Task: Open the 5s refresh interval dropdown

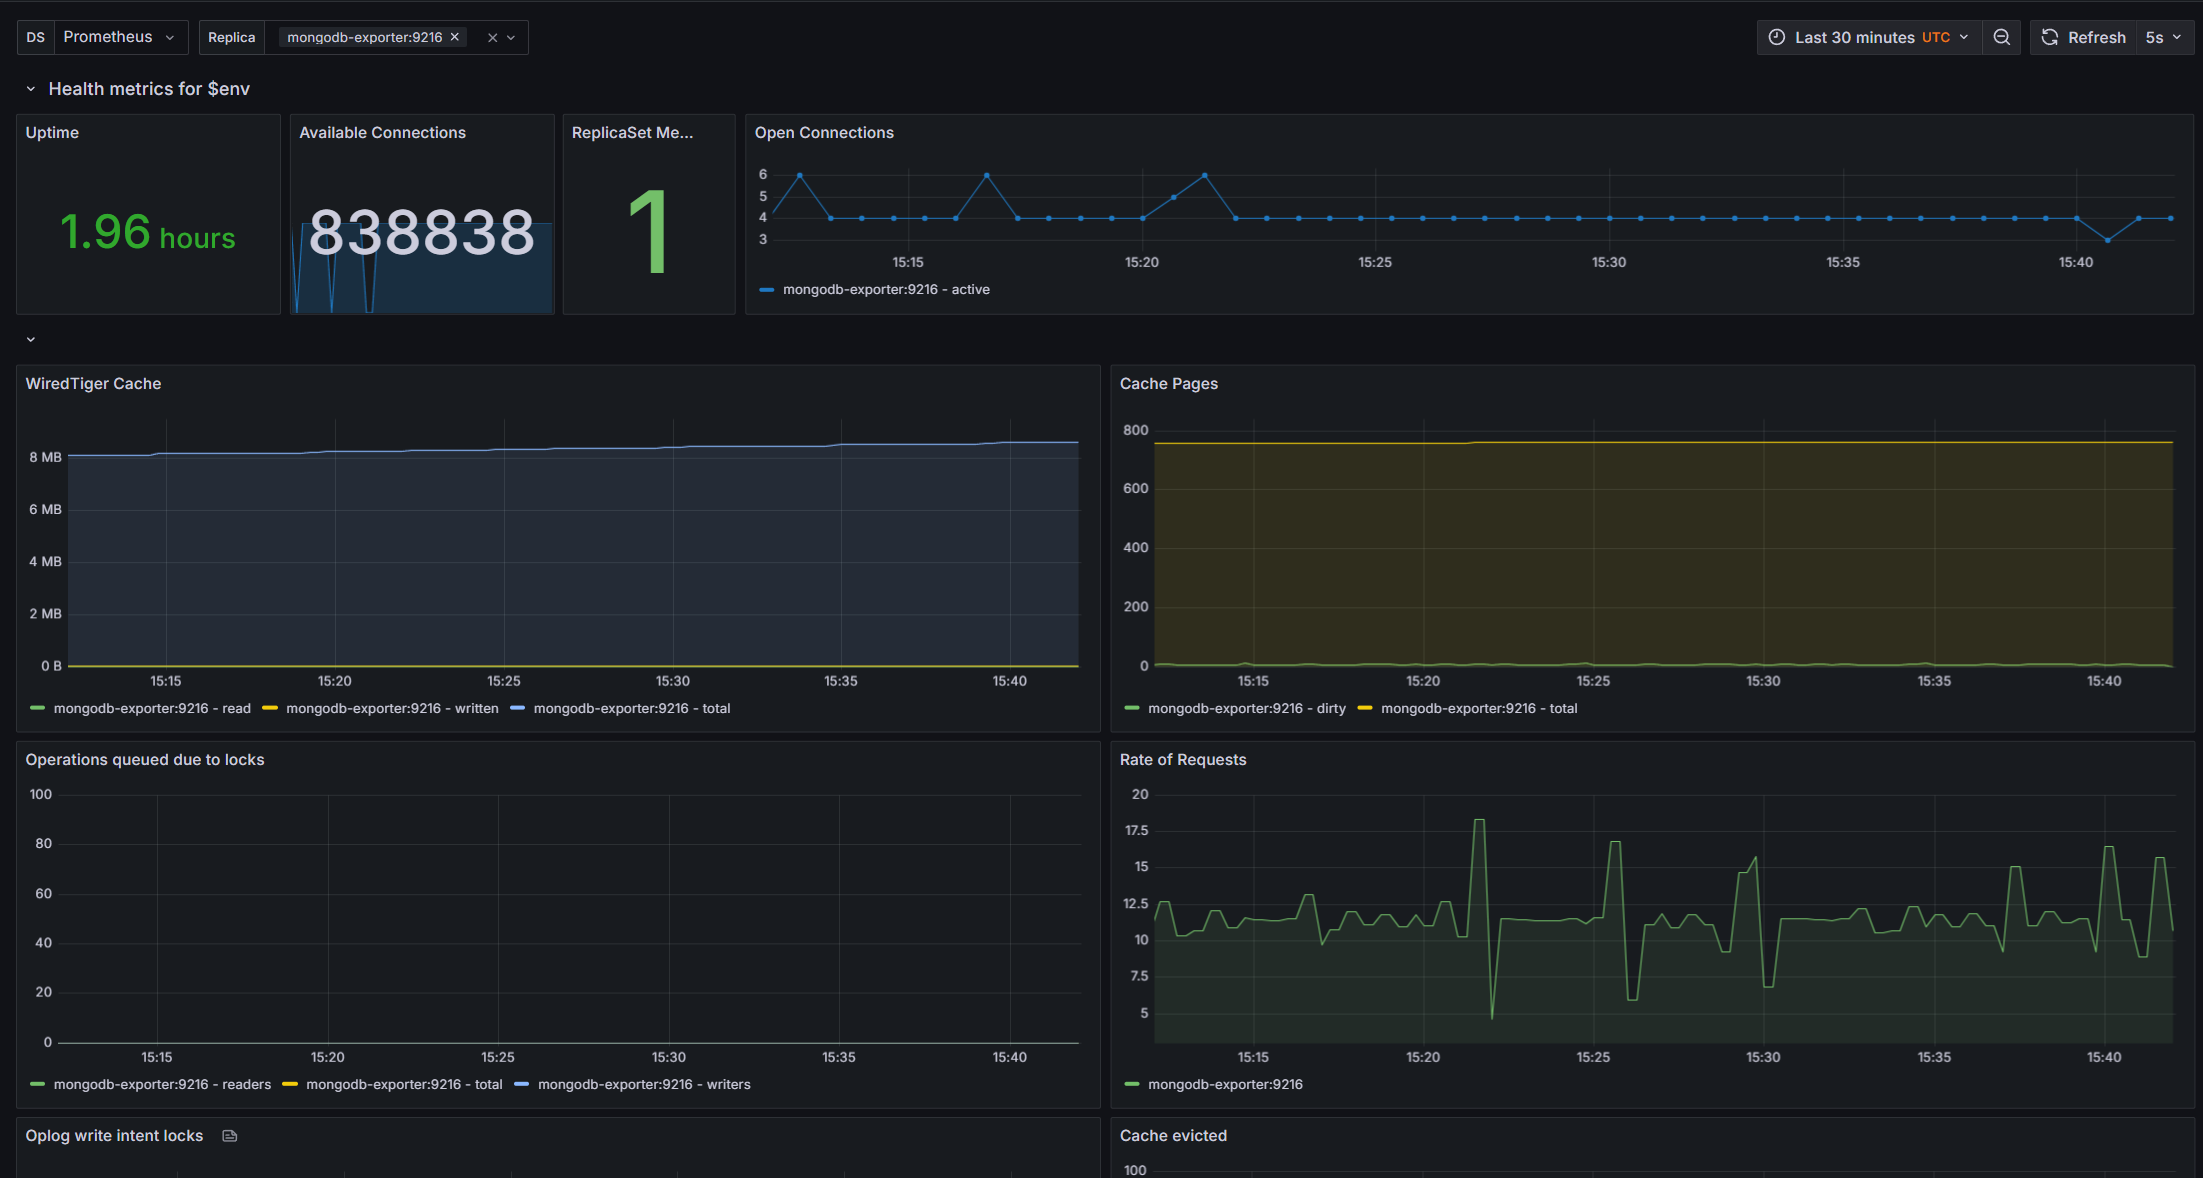Action: coord(2163,37)
